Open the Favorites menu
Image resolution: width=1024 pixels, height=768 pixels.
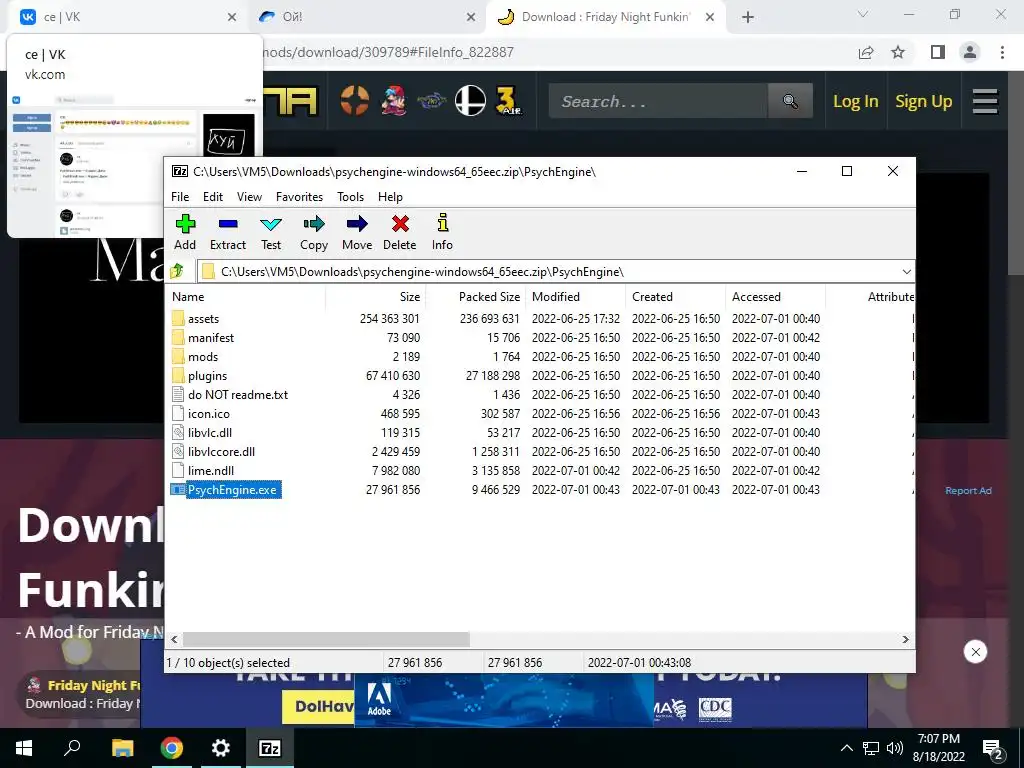(x=299, y=197)
